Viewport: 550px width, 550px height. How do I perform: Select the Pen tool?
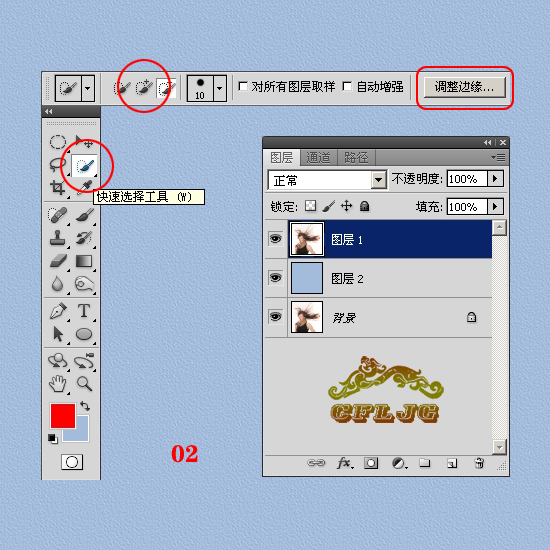click(58, 310)
